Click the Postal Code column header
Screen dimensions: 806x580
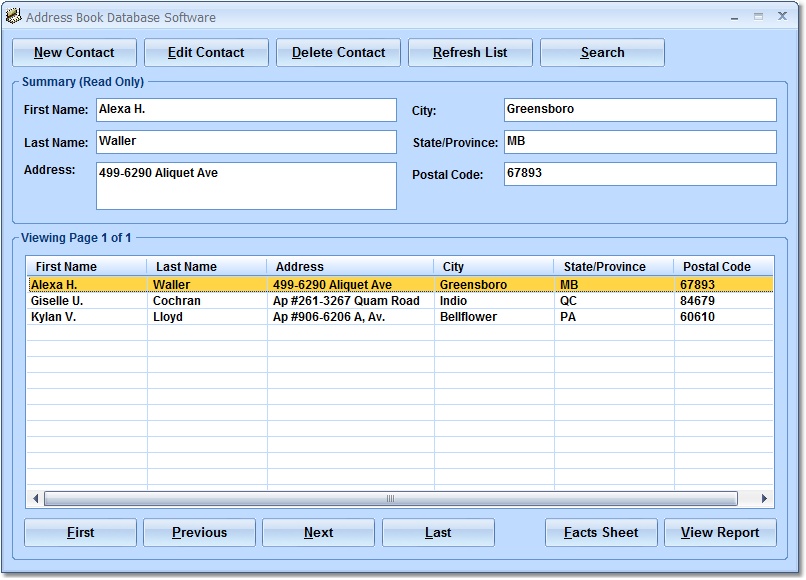(717, 266)
